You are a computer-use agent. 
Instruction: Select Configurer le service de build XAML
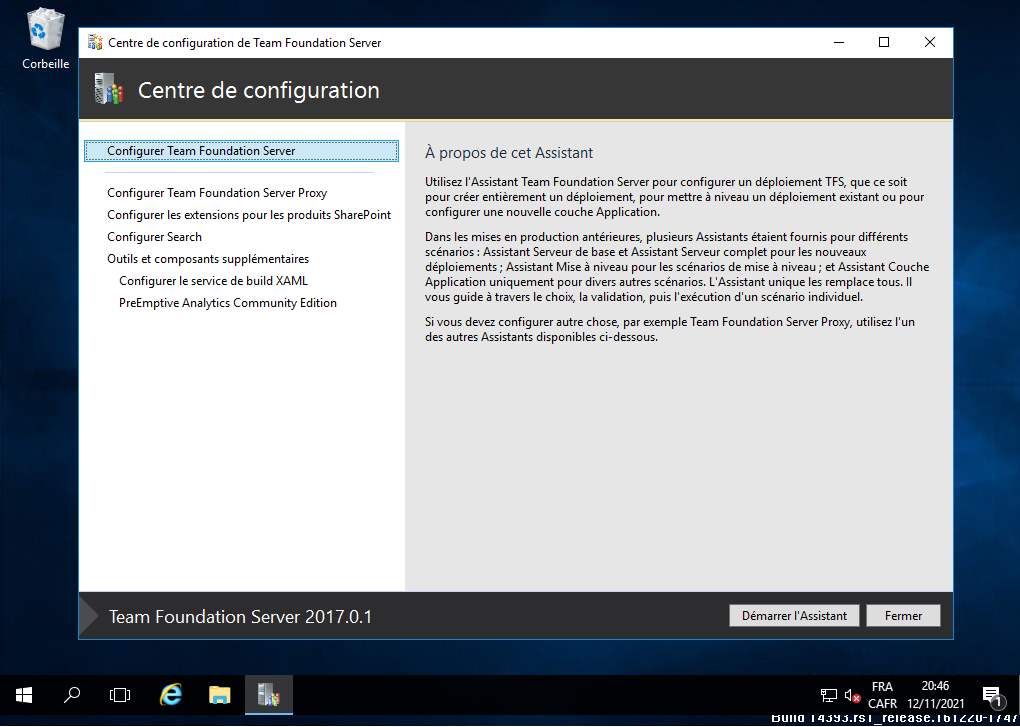tap(213, 281)
